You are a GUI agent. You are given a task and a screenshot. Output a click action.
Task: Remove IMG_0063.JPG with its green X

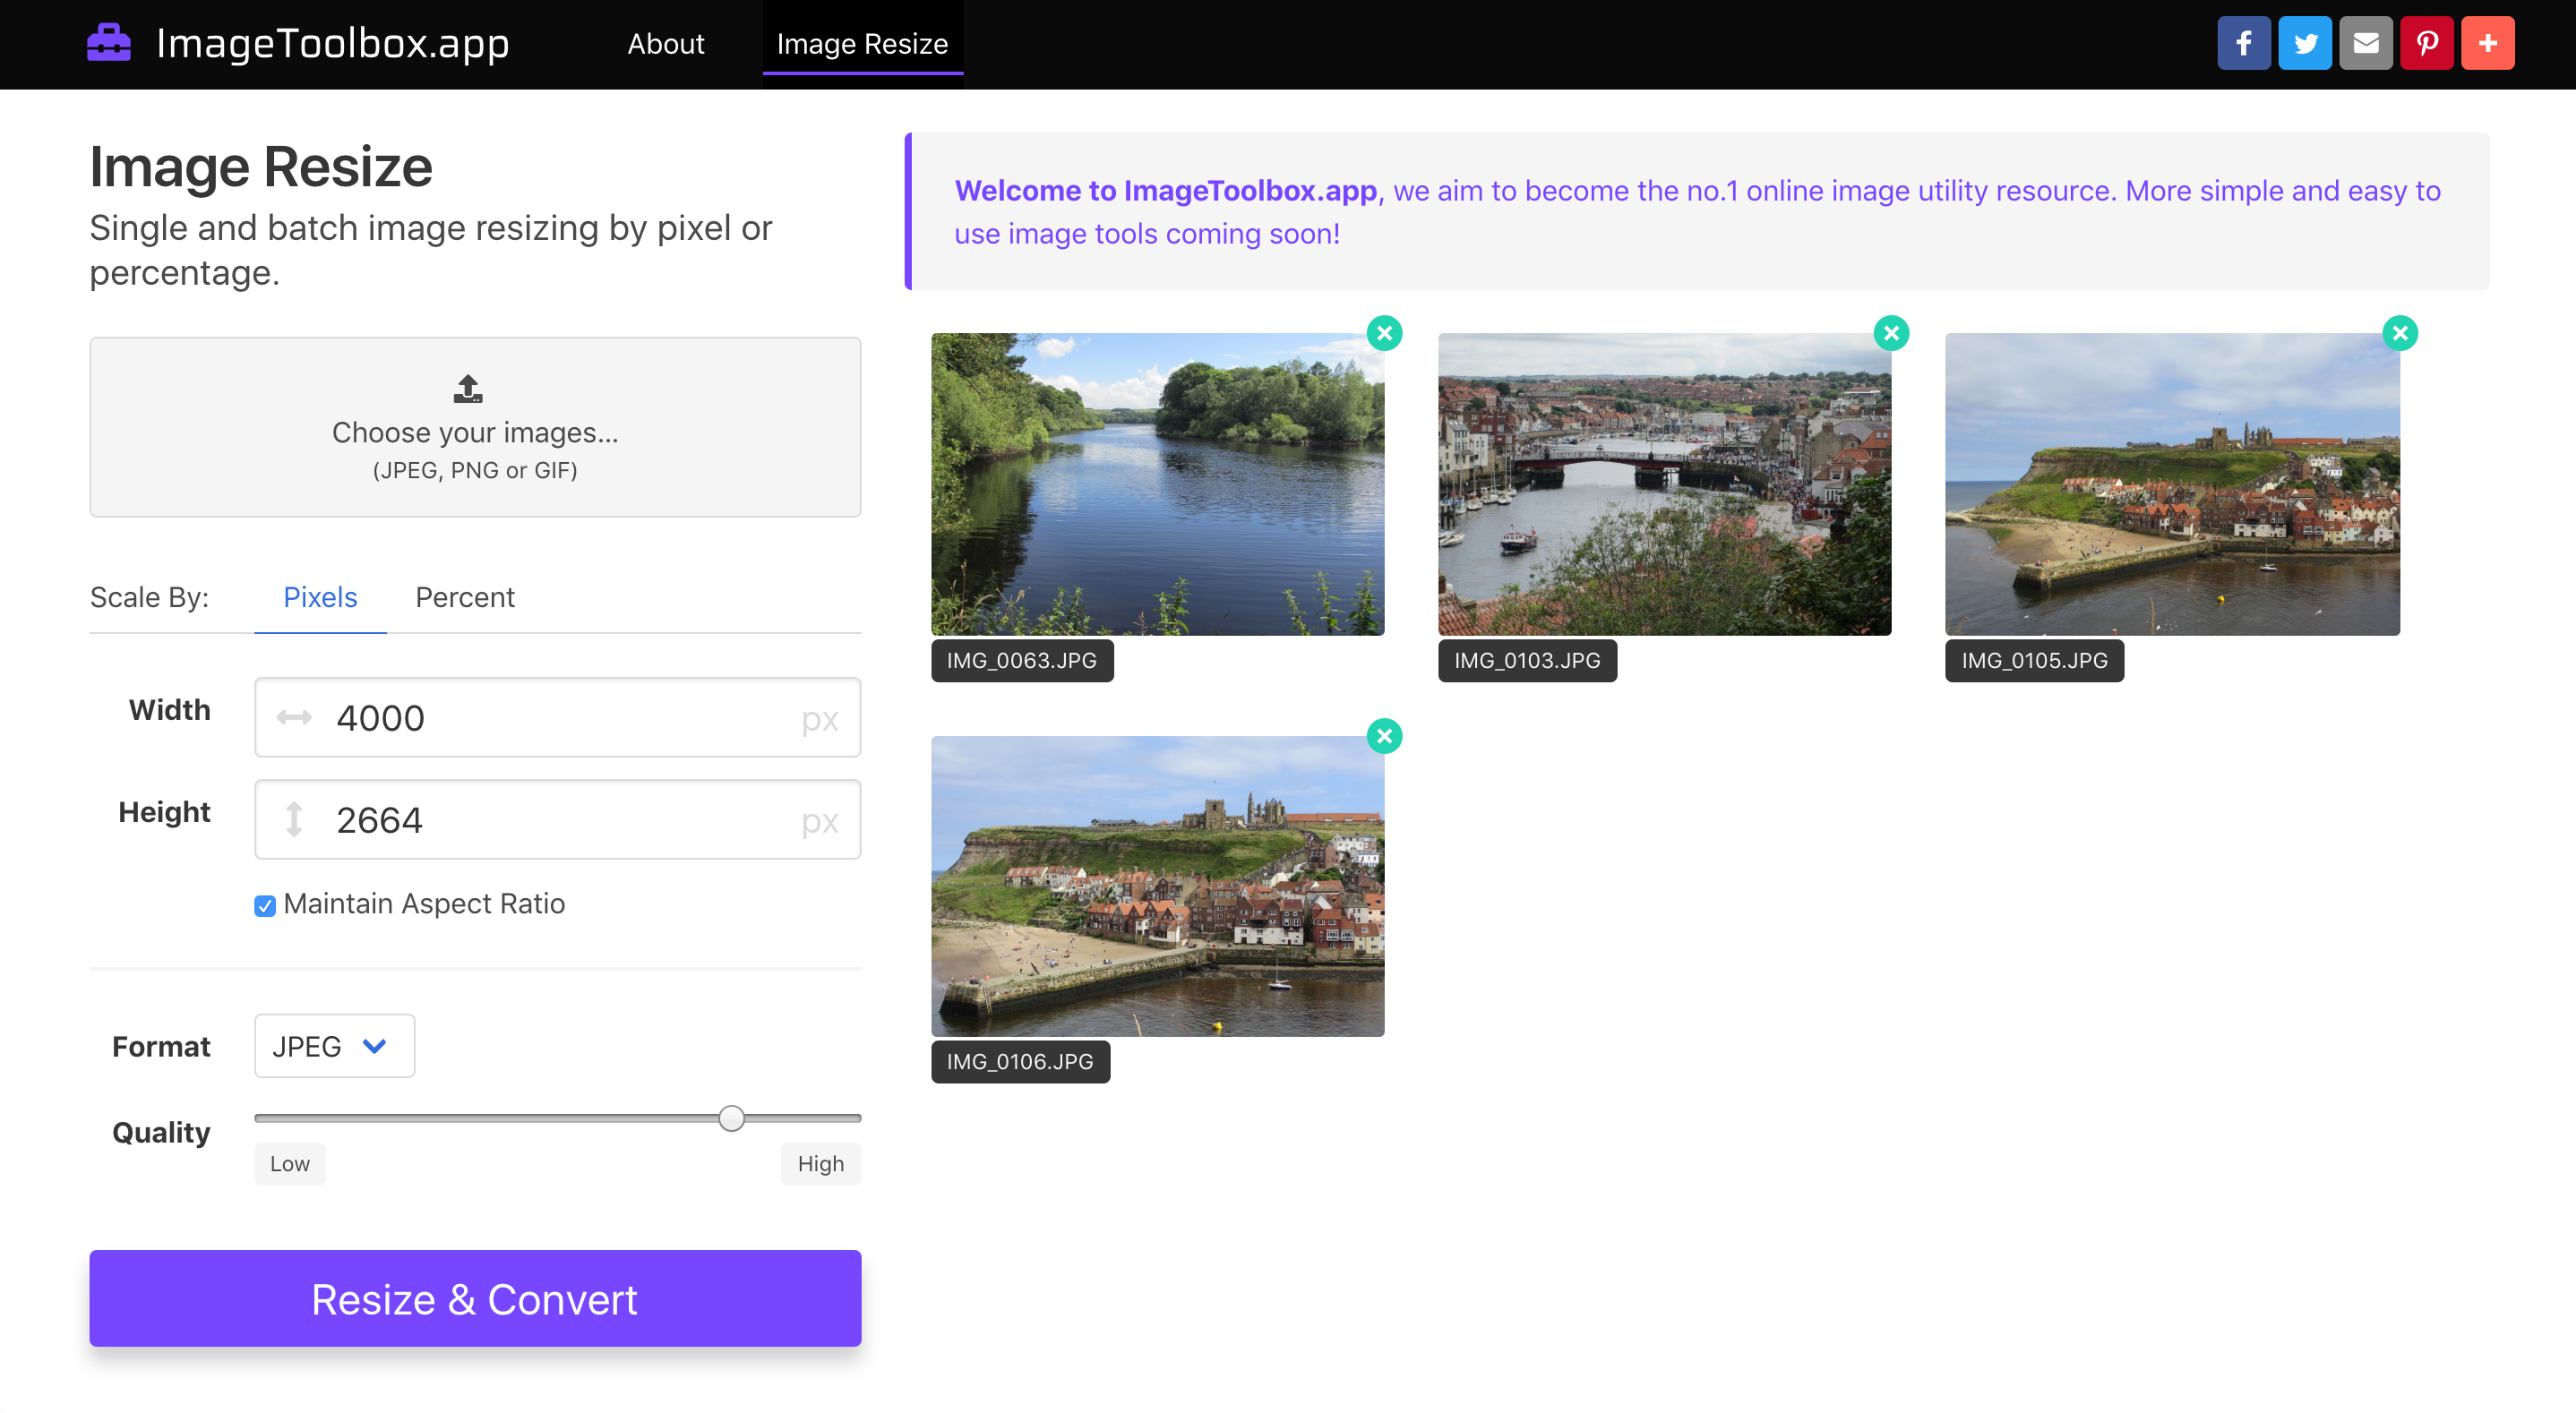point(1386,333)
